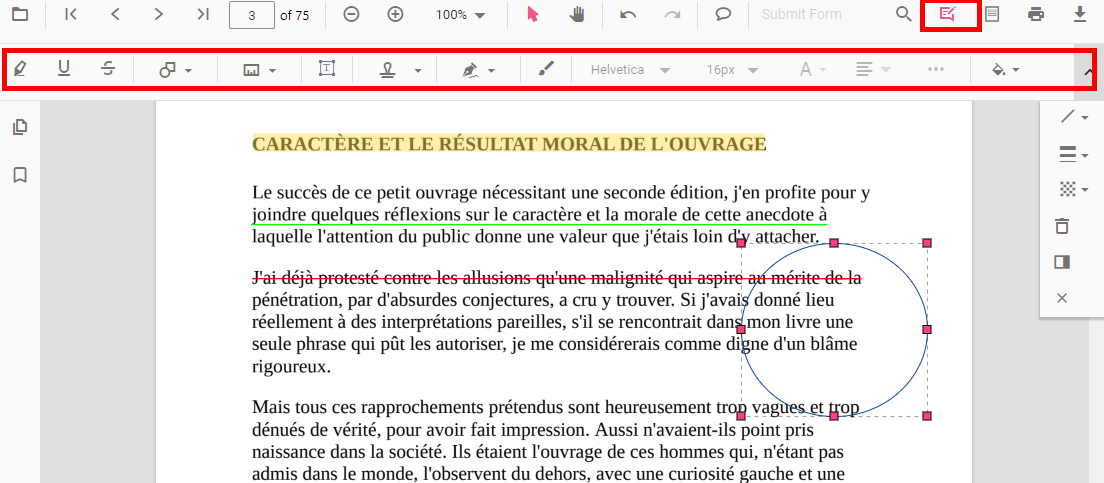
Task: Delete the selected annotation with trash icon
Action: click(1062, 226)
